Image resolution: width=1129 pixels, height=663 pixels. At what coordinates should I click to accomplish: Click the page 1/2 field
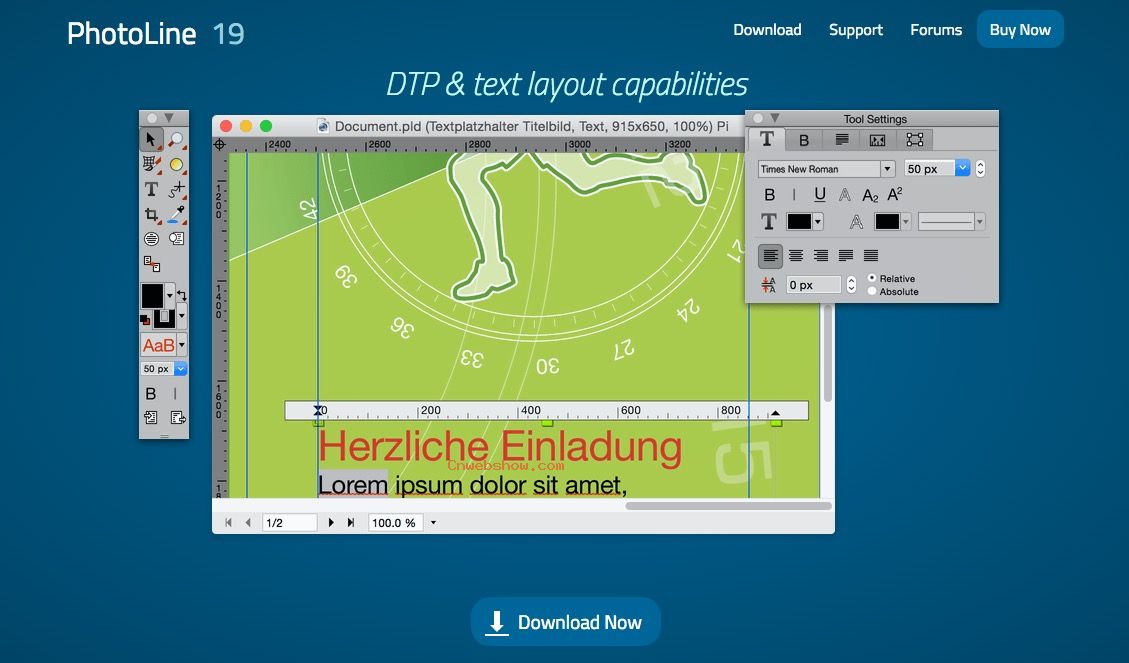290,523
